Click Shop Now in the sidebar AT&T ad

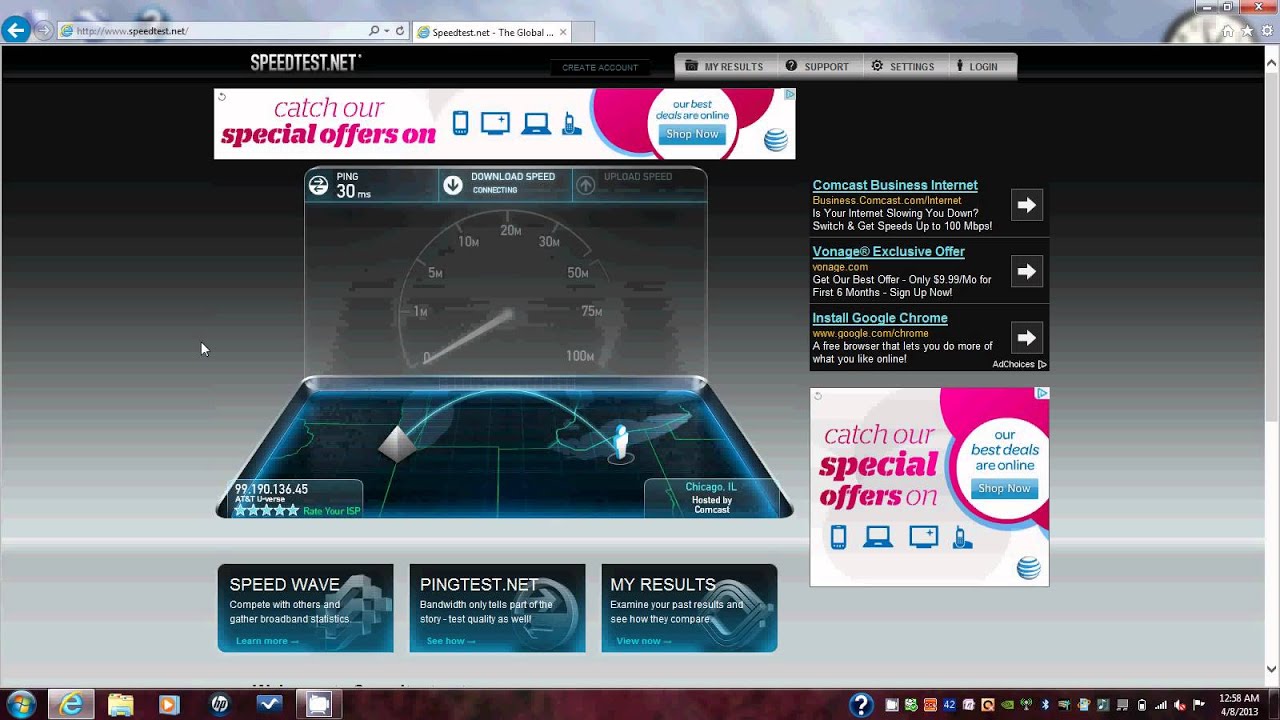[1004, 489]
